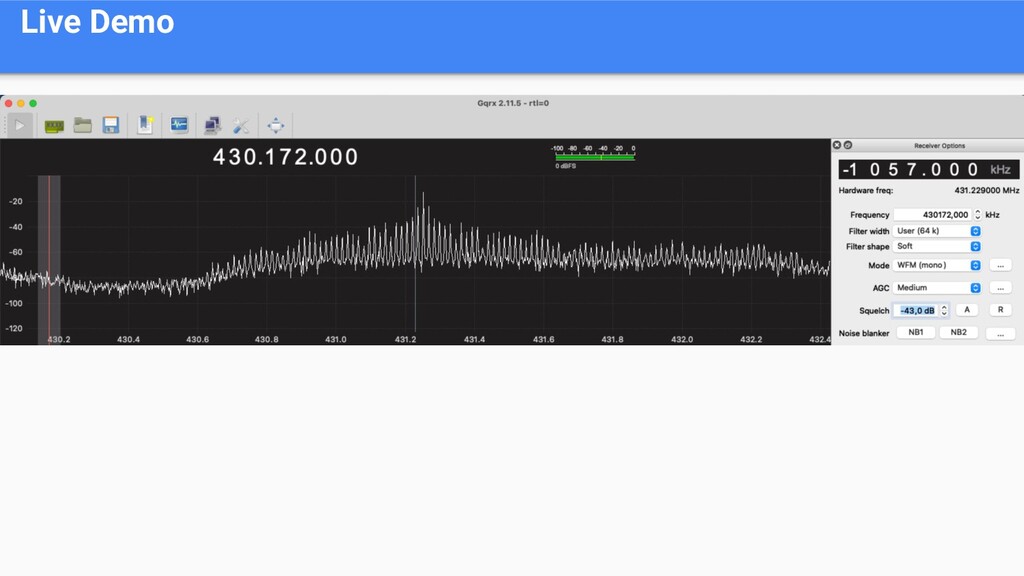
Task: Close the Receiver Options panel
Action: (x=837, y=145)
